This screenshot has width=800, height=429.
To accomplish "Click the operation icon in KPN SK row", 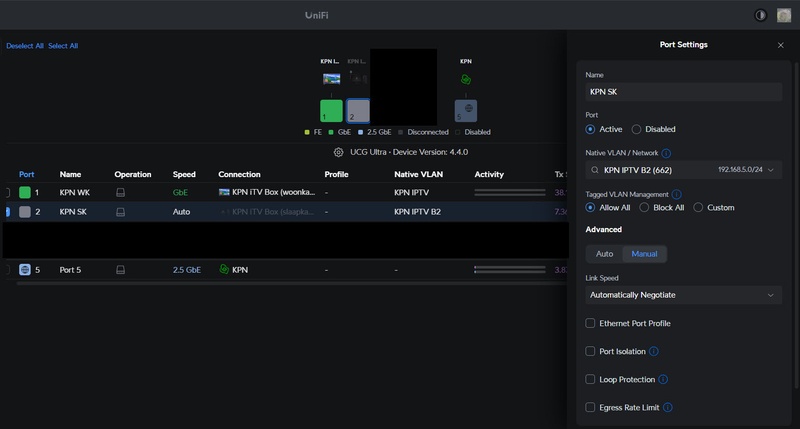I will tap(120, 212).
